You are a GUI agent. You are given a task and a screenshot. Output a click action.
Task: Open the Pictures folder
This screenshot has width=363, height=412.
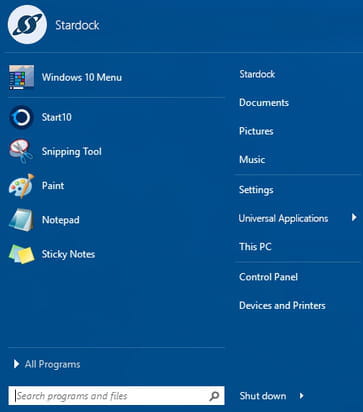pos(256,131)
